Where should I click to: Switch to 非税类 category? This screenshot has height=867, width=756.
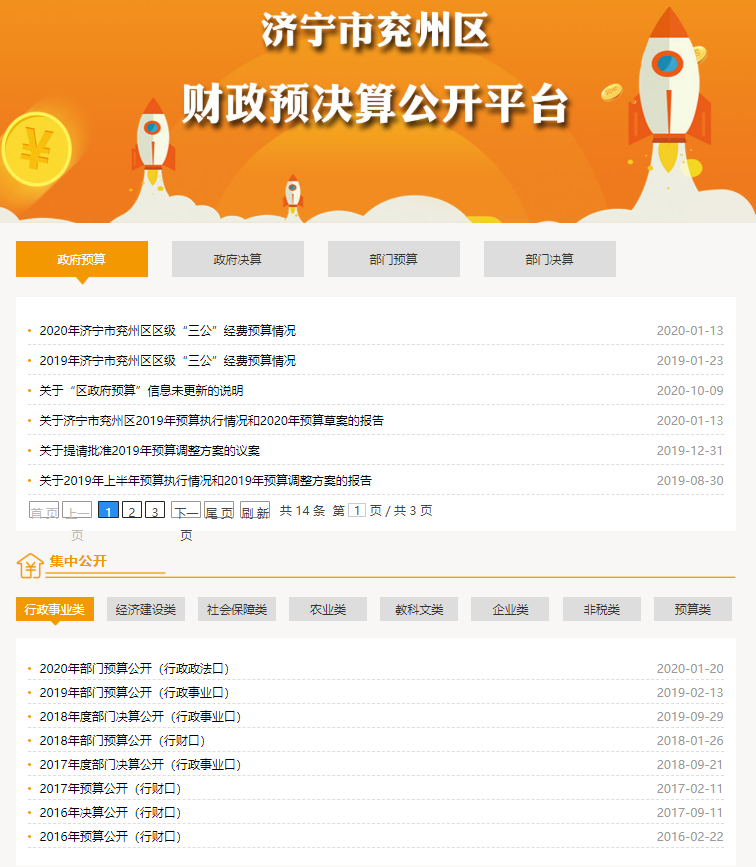coord(601,609)
